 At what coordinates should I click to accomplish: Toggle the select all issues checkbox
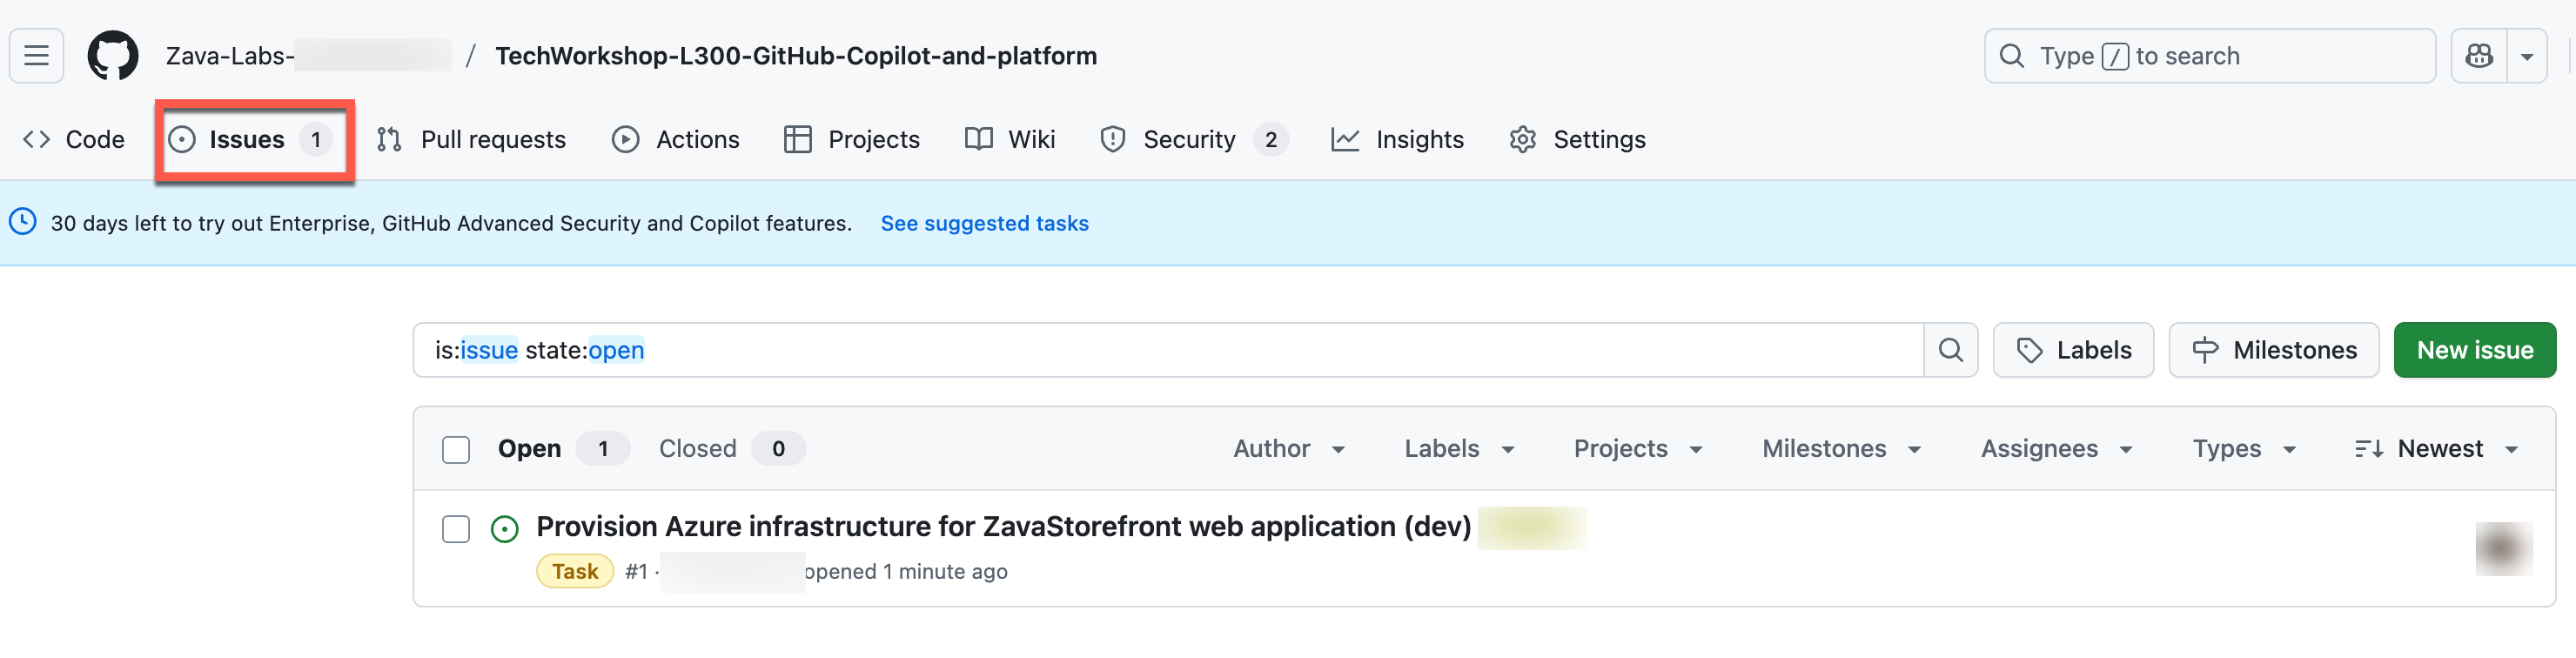click(456, 450)
